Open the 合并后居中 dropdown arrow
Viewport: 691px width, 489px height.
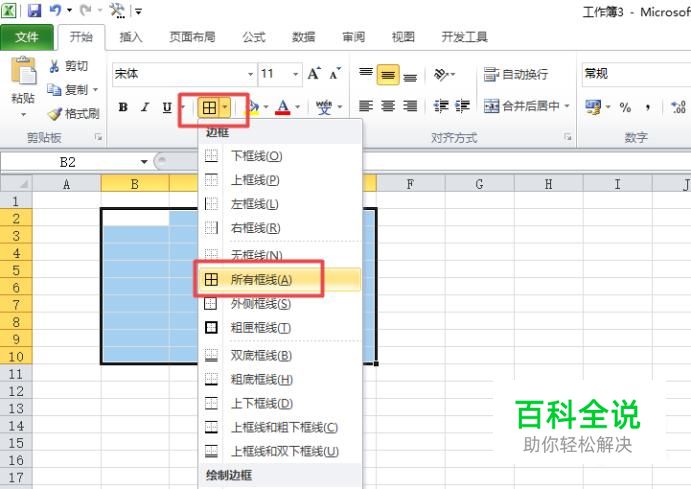[x=567, y=106]
